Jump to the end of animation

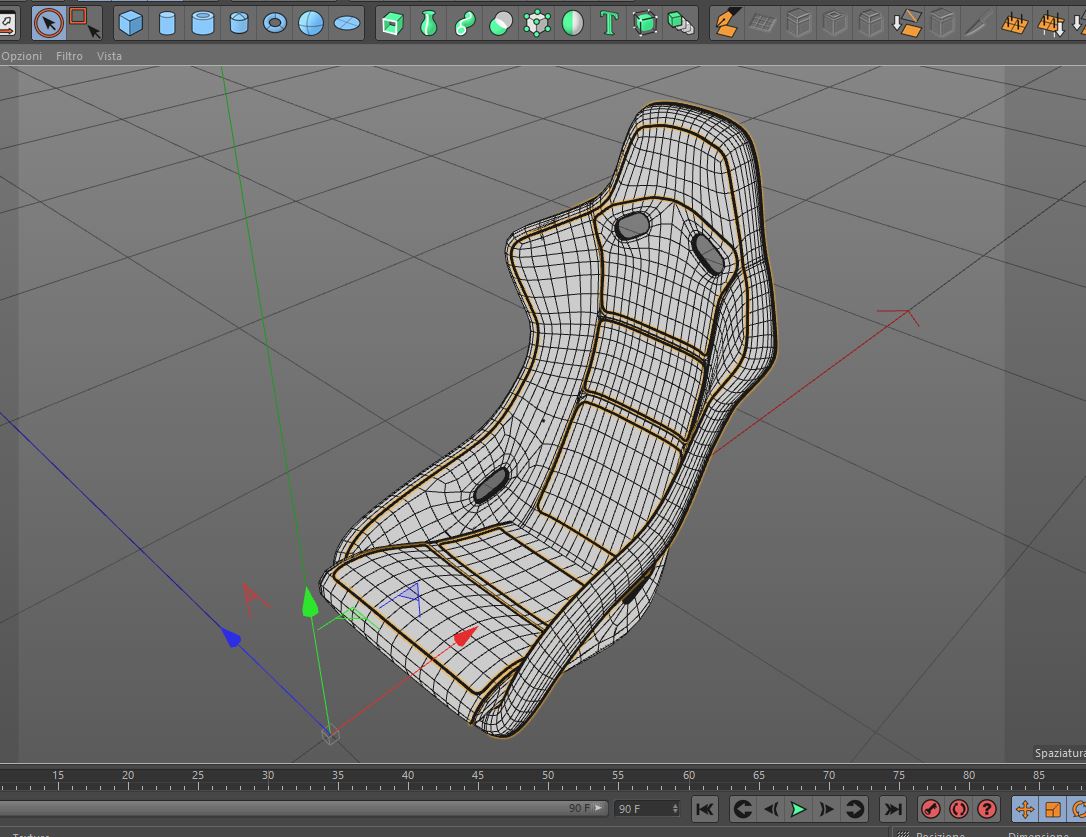(893, 809)
